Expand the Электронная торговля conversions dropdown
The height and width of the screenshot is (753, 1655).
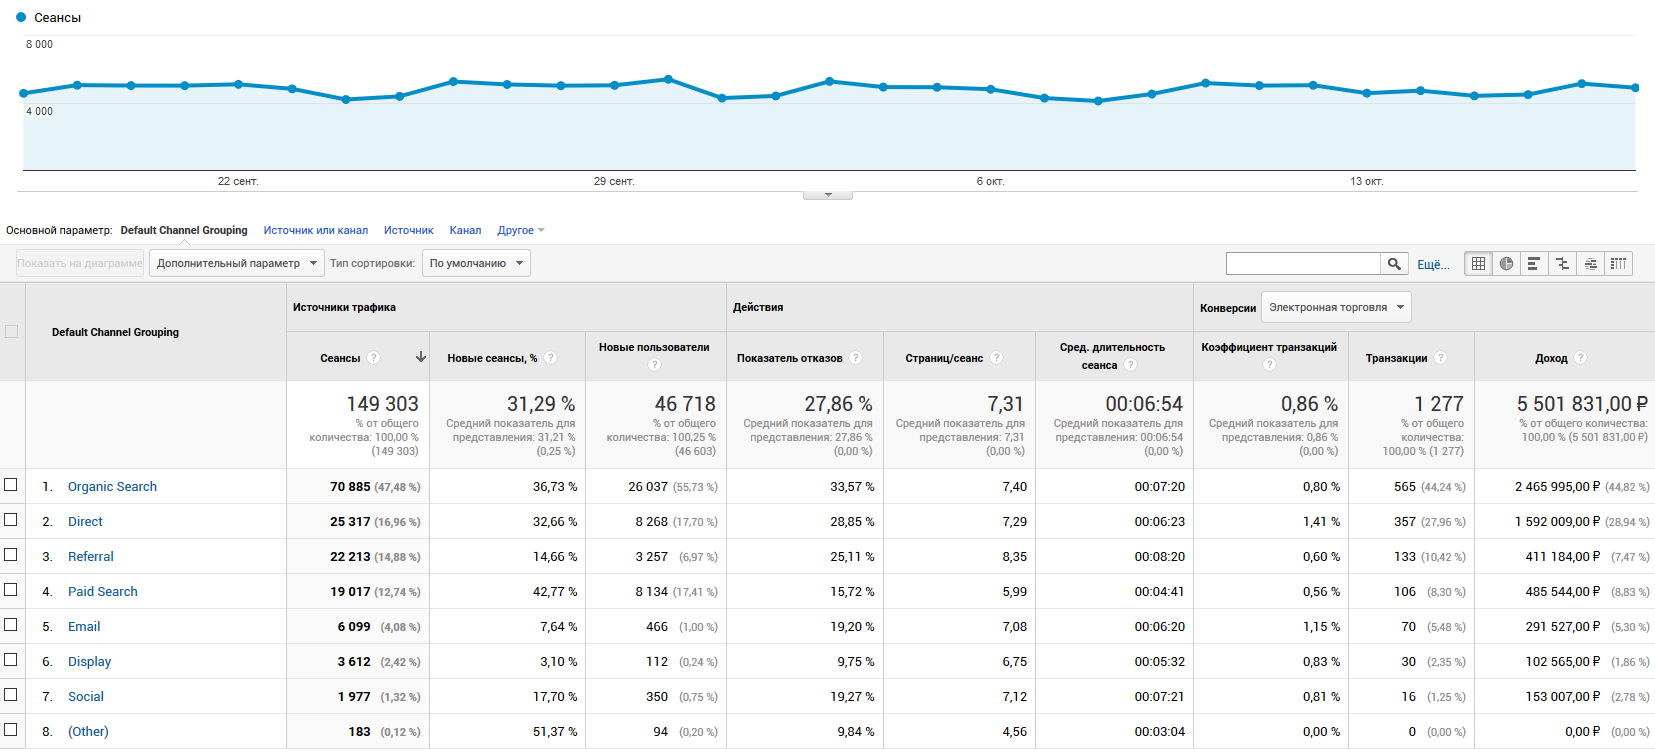[x=1336, y=308]
